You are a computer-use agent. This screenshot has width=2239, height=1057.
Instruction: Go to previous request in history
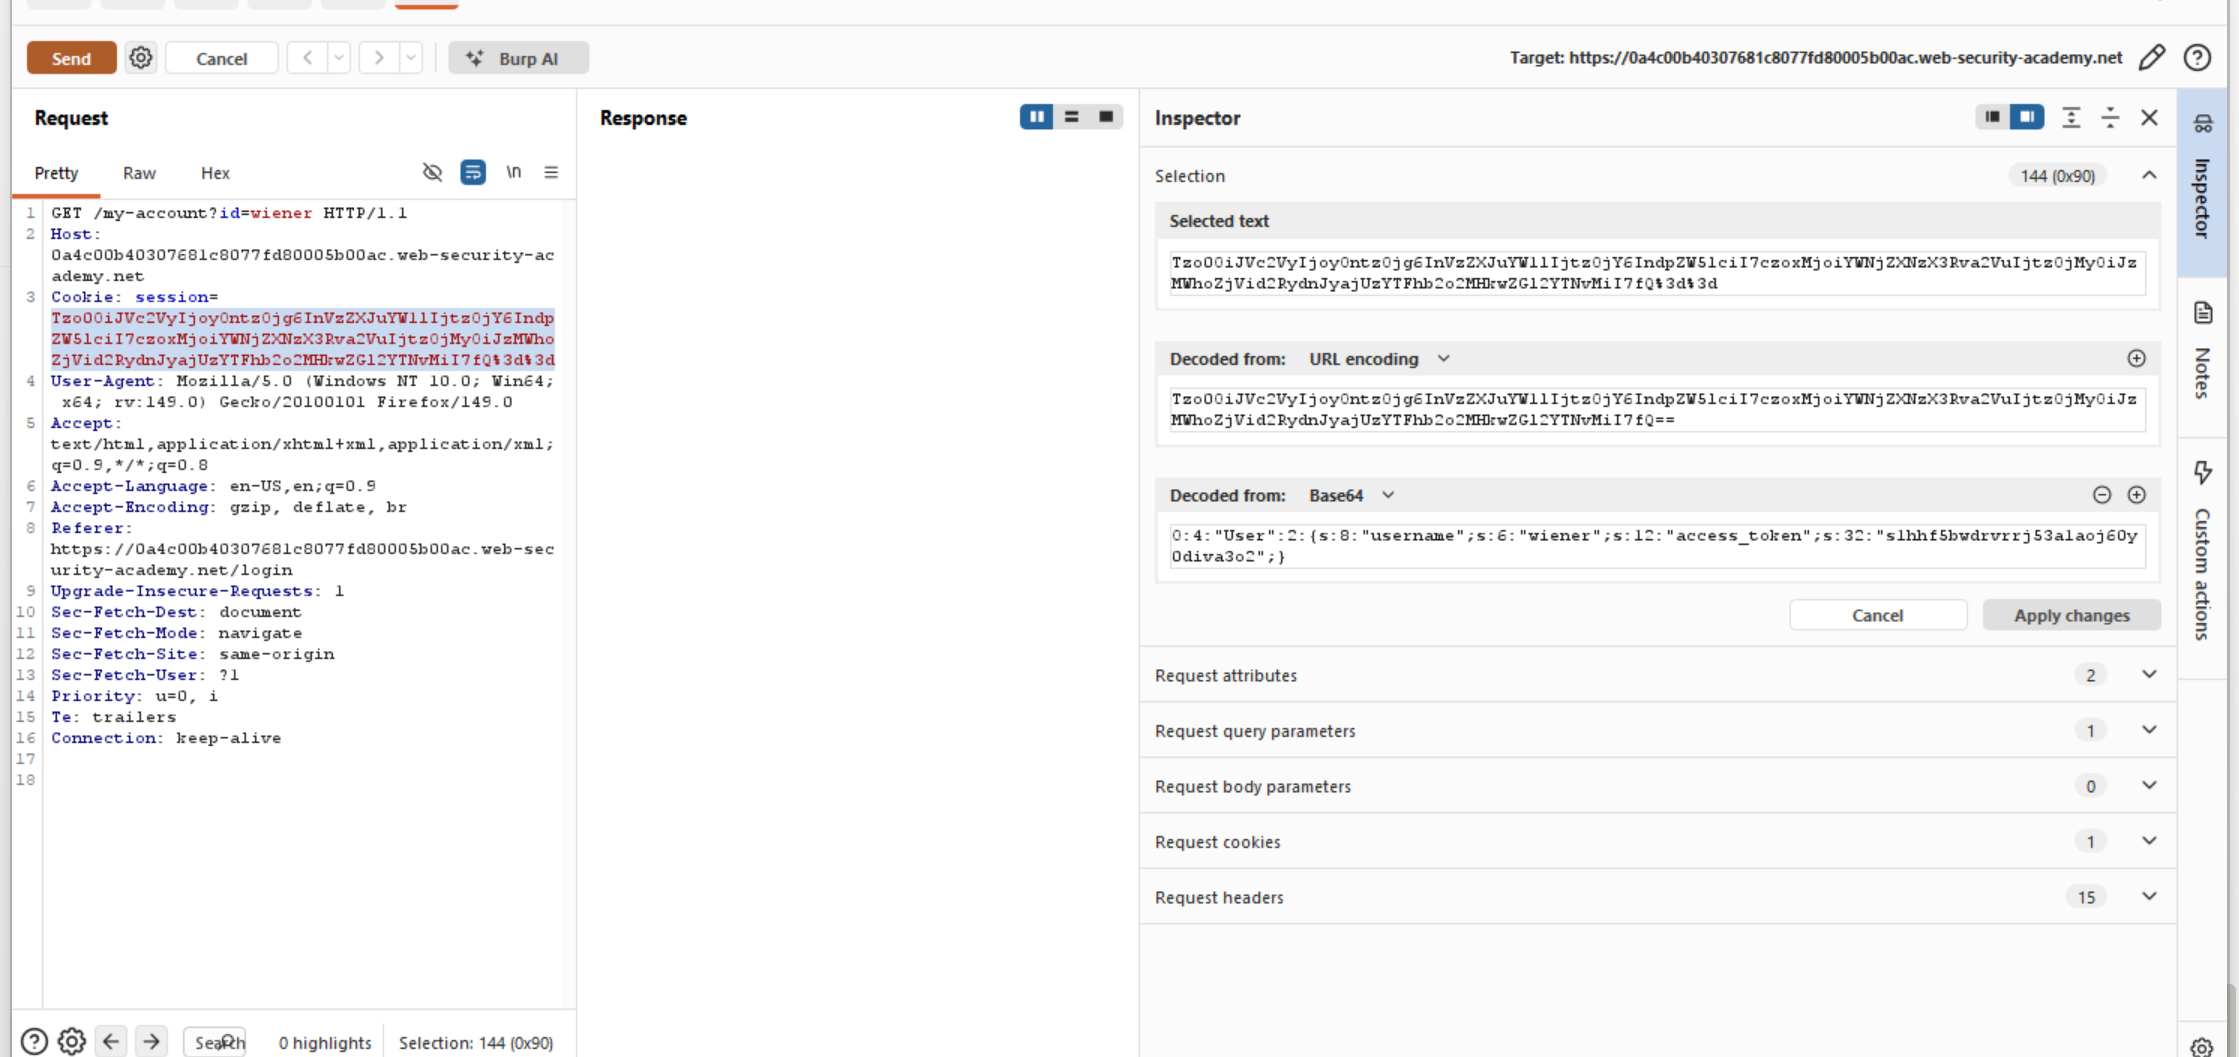pyautogui.click(x=308, y=58)
